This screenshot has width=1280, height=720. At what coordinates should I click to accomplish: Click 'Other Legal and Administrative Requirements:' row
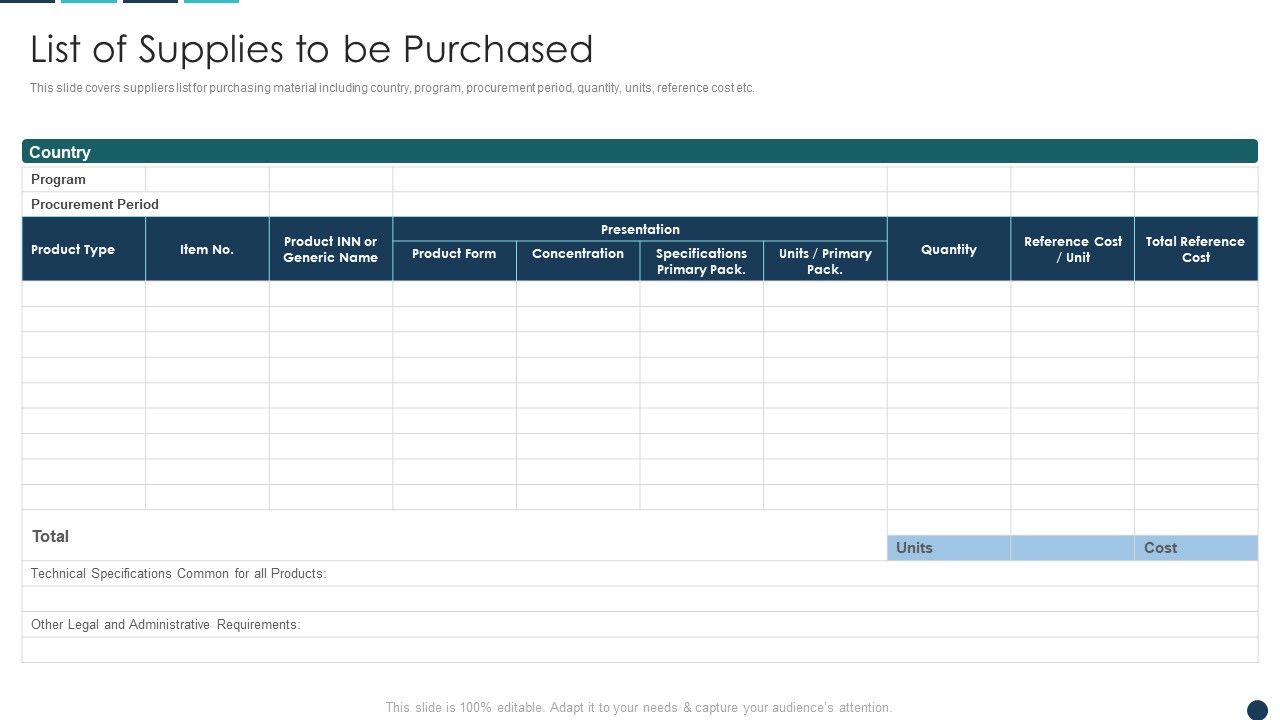[640, 624]
